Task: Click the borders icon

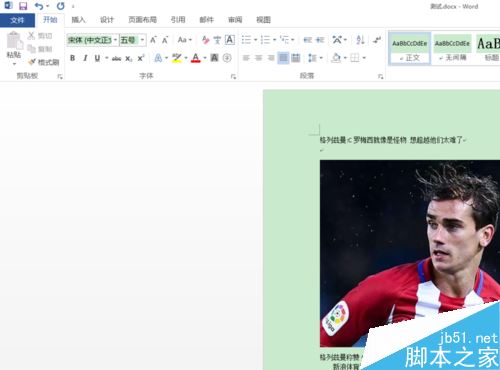Action: (355, 58)
